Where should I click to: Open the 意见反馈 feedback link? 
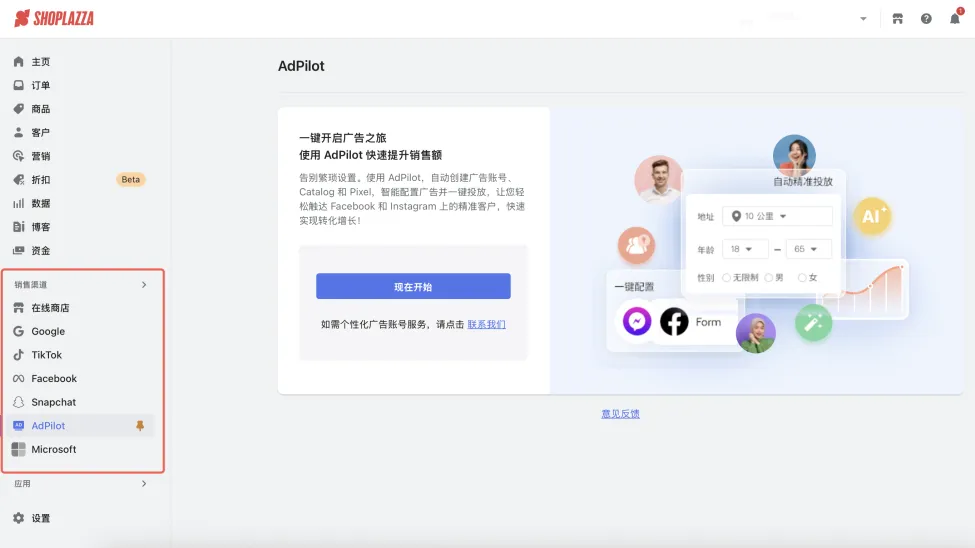tap(621, 414)
